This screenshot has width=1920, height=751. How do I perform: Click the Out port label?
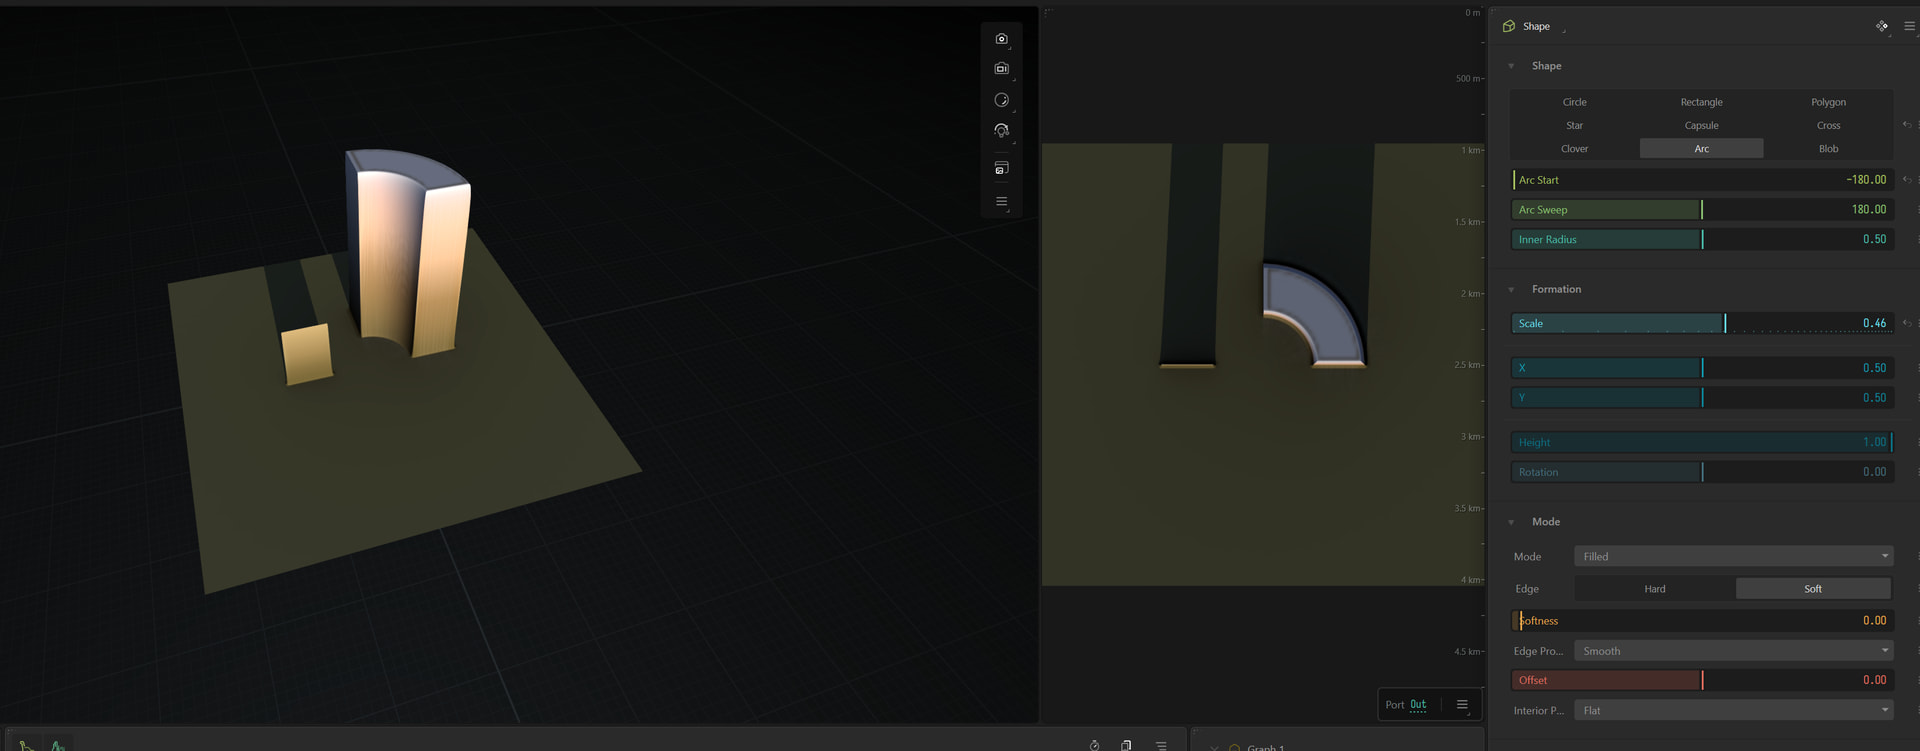click(1418, 704)
